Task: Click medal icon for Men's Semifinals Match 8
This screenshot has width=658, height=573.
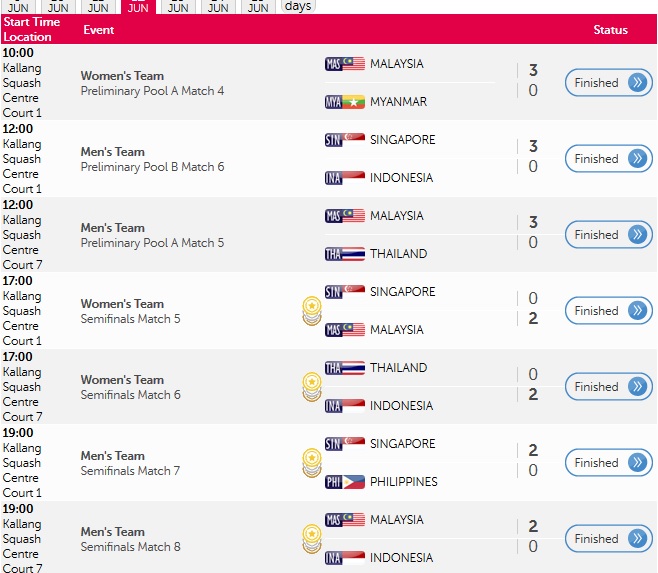Action: [312, 539]
